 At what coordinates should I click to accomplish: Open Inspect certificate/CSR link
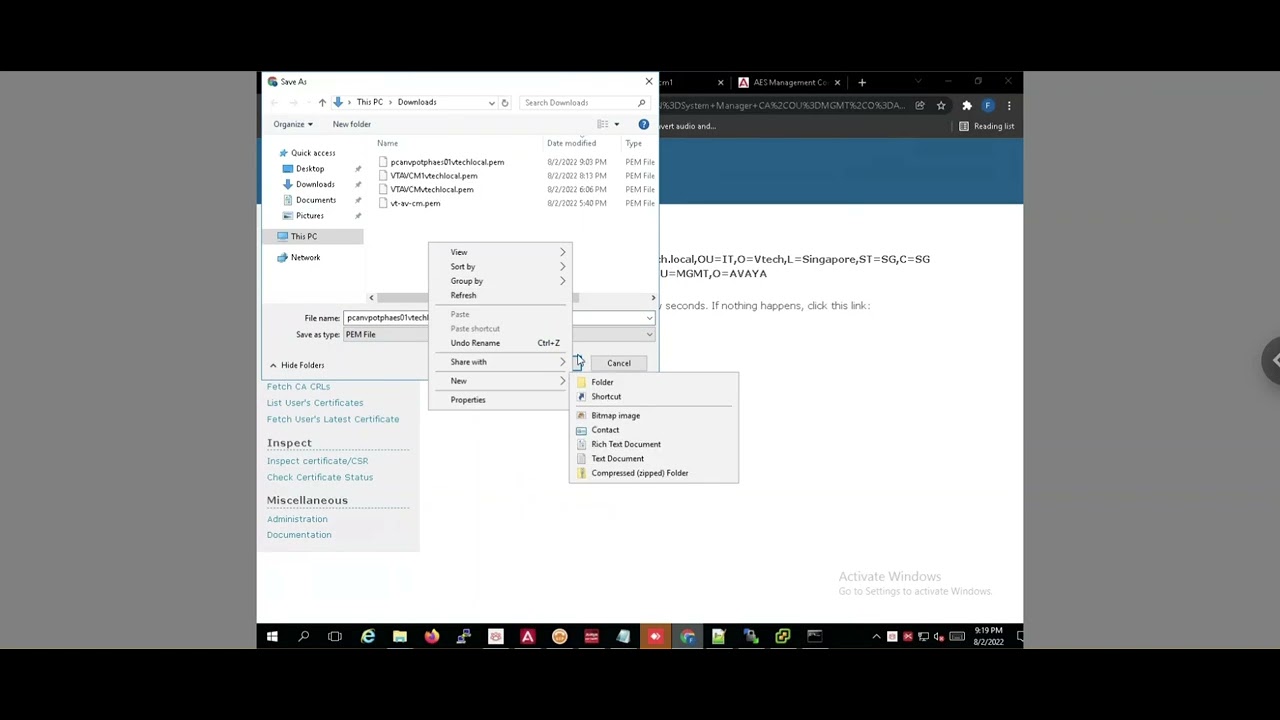click(317, 461)
